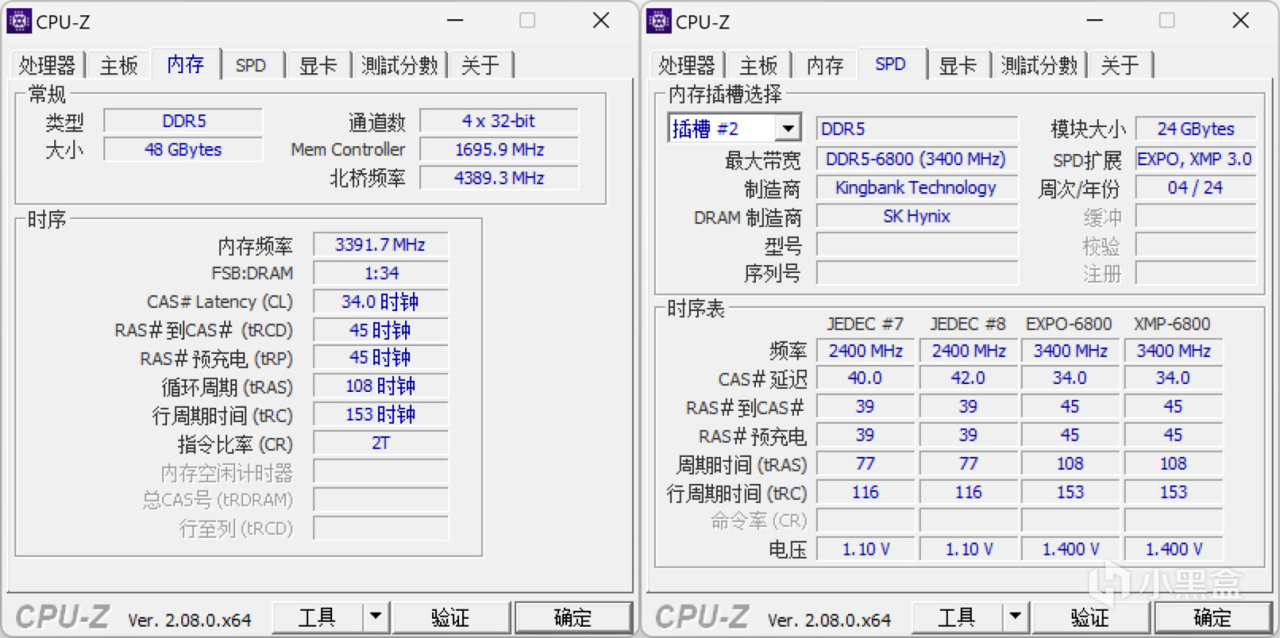Select the 内存 tab in left window

186,63
